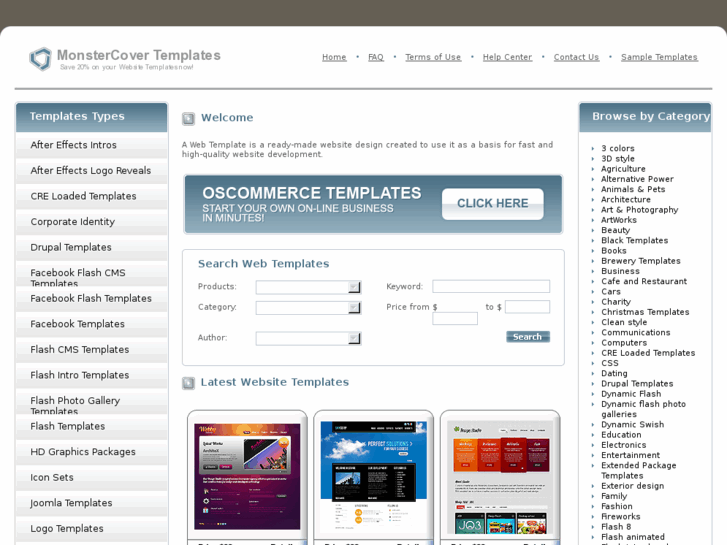The height and width of the screenshot is (545, 727).
Task: Browse the Education category
Action: pyautogui.click(x=621, y=435)
